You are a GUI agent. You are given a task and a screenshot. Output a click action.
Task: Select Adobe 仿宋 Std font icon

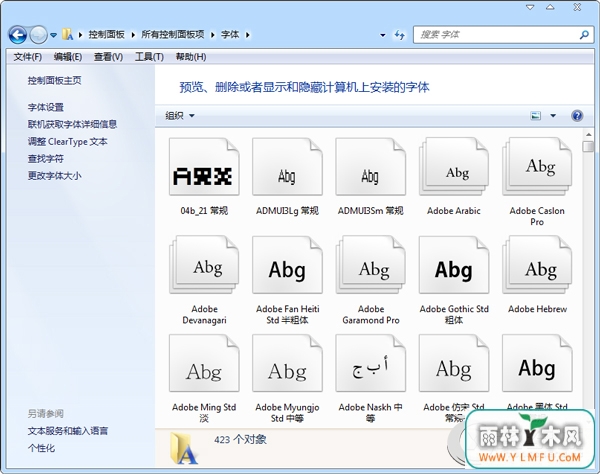click(x=454, y=363)
